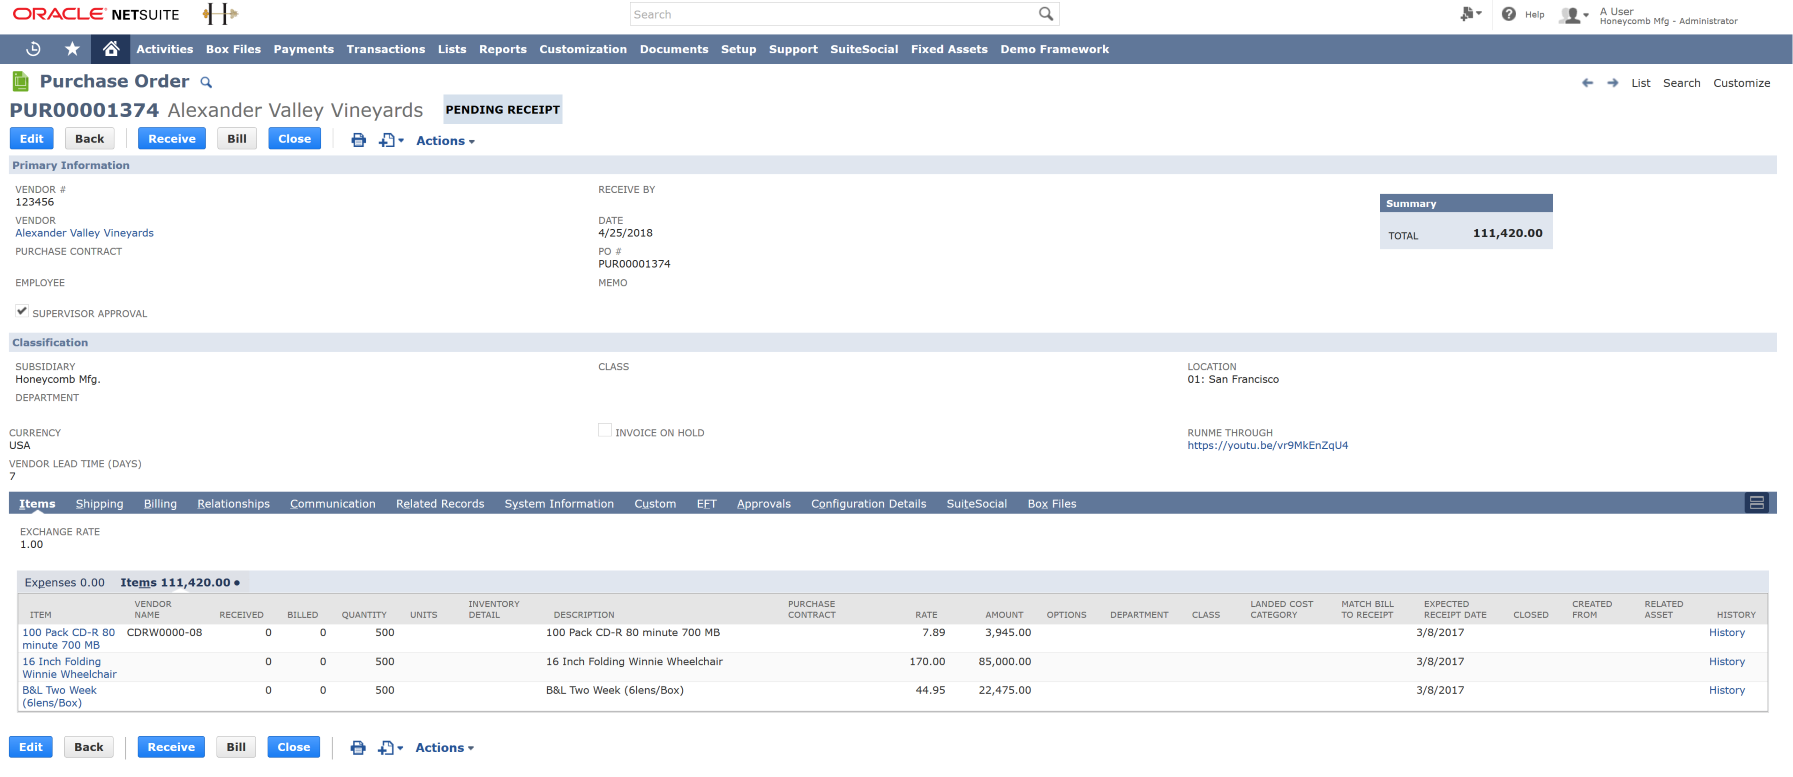This screenshot has height=777, width=1793.
Task: Open the Recent Records clock icon
Action: click(33, 49)
